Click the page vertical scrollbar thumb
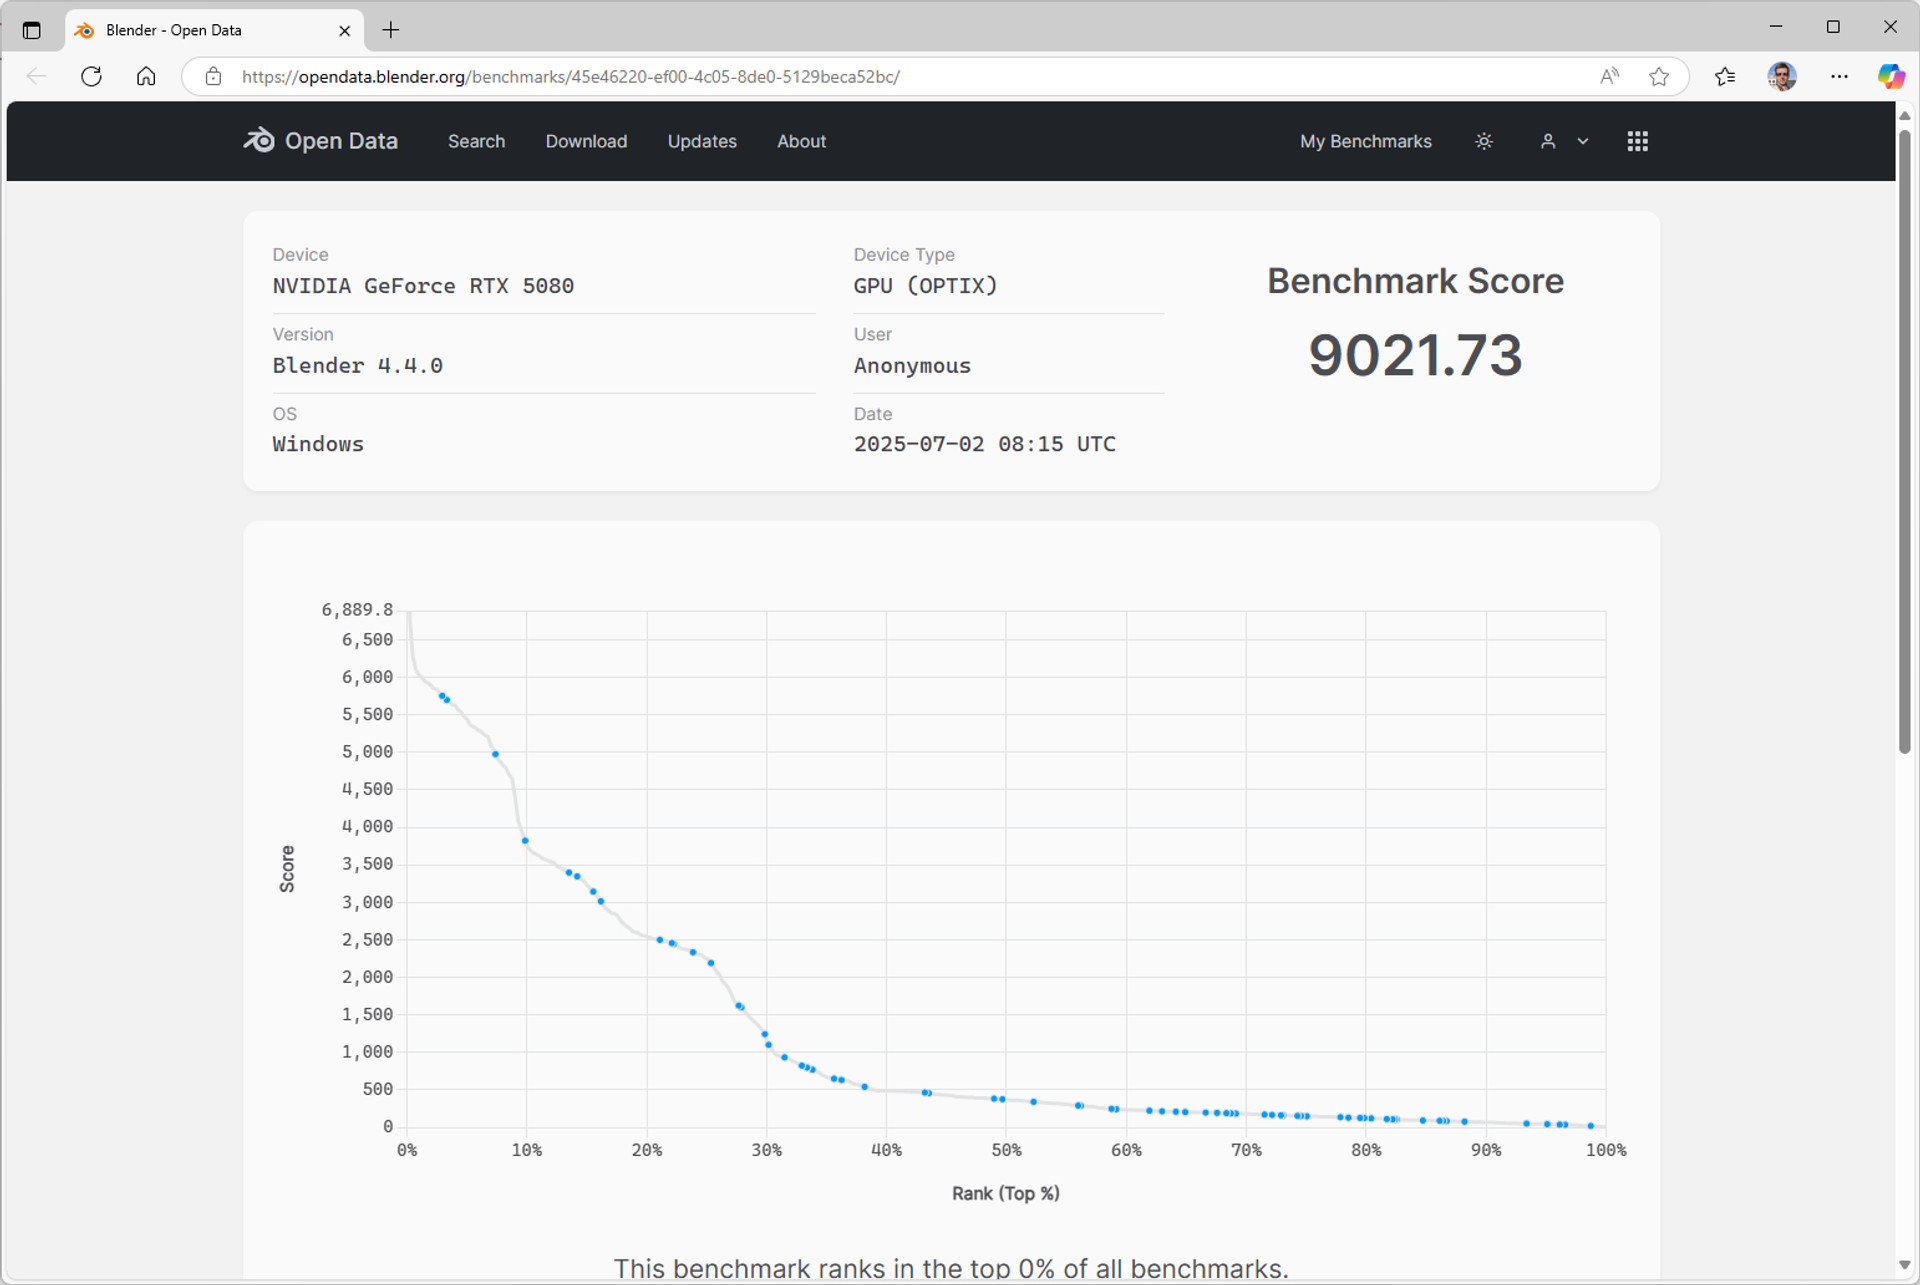Image resolution: width=1920 pixels, height=1285 pixels. point(1904,440)
